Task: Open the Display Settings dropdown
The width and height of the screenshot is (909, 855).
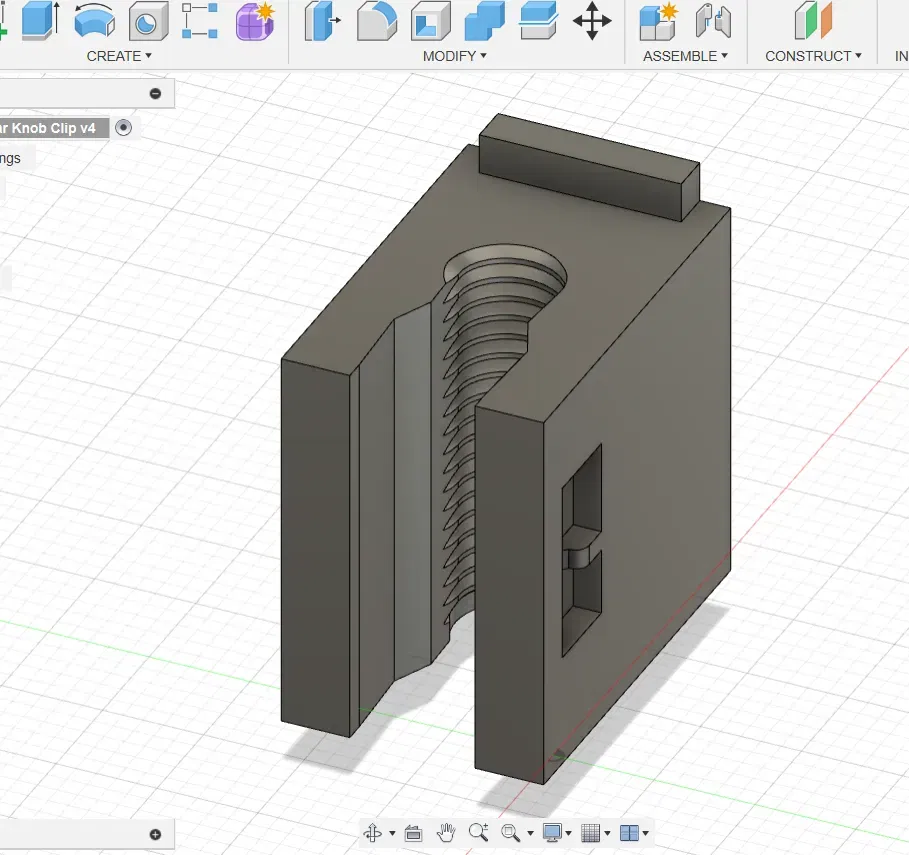Action: [x=558, y=832]
